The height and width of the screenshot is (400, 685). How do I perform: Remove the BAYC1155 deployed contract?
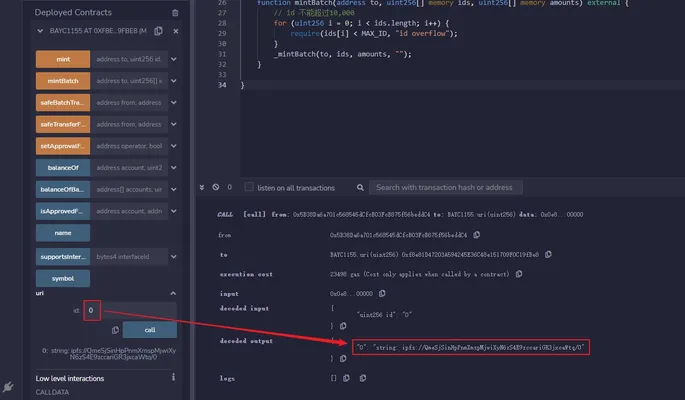click(176, 31)
